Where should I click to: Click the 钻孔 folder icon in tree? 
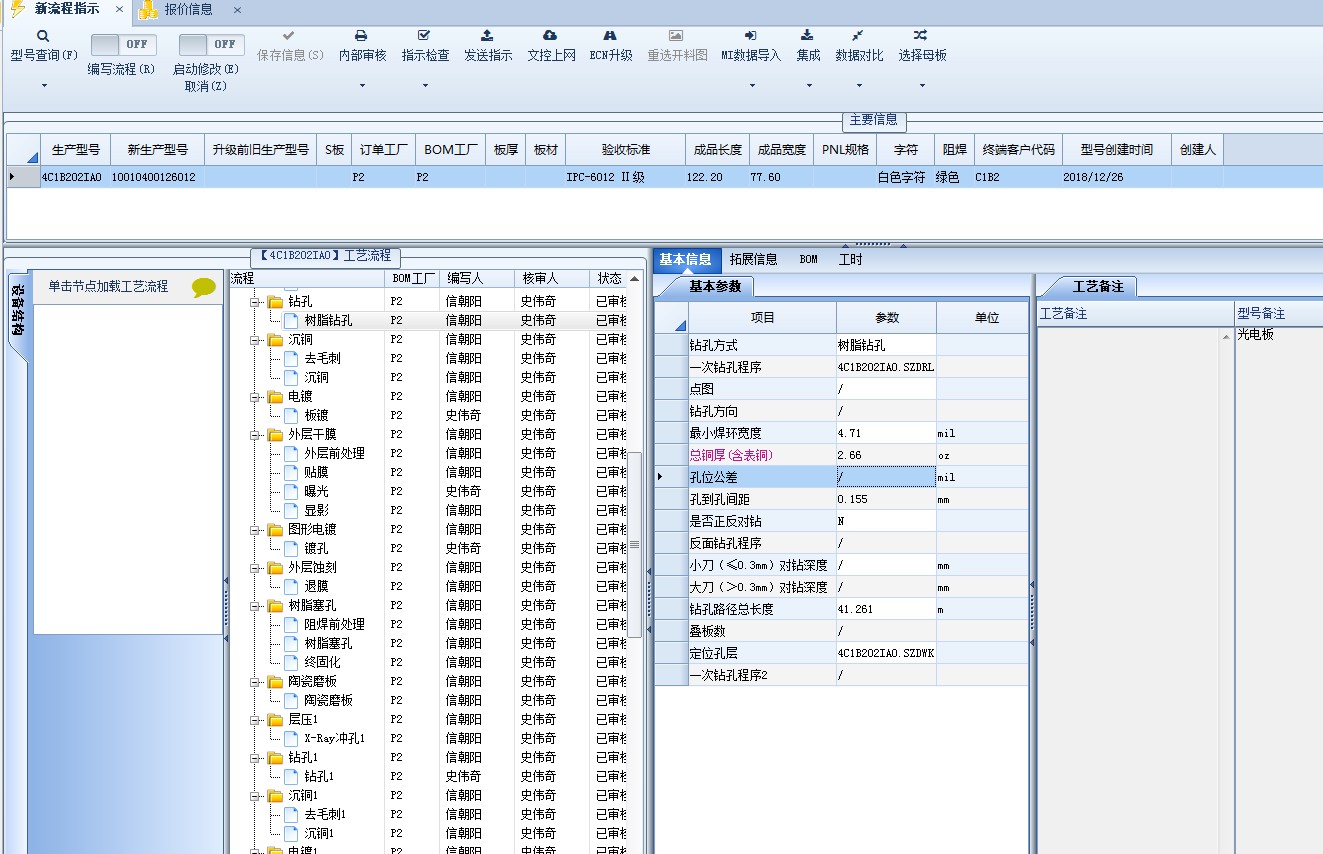tap(275, 302)
